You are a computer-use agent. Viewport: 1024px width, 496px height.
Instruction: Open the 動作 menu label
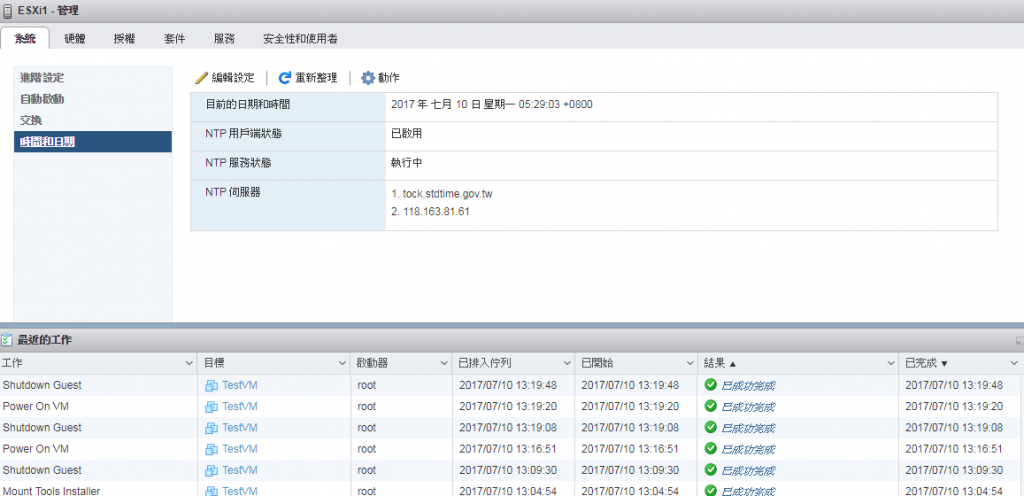[389, 78]
